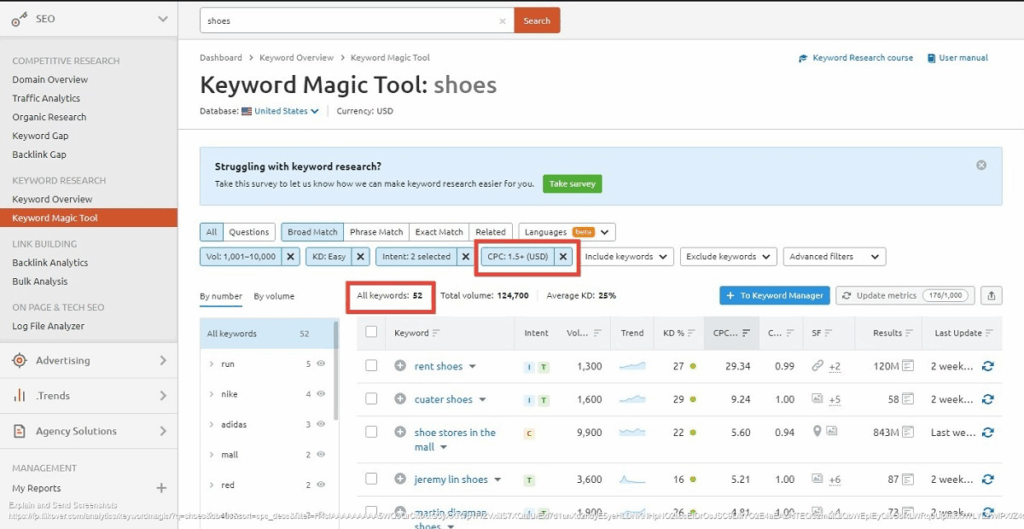Open the Advanced filters dropdown

click(x=834, y=257)
